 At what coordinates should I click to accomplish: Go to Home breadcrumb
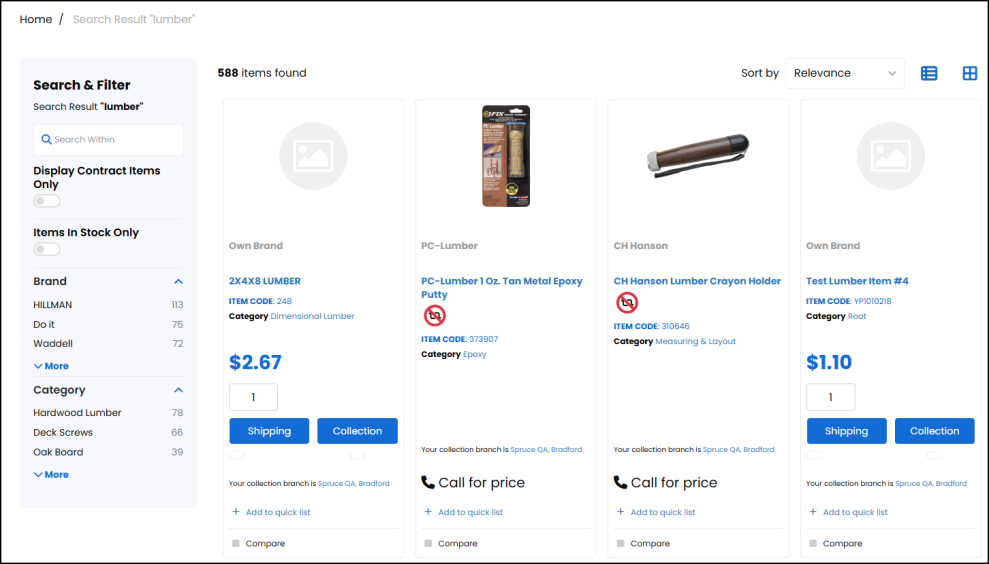coord(36,19)
